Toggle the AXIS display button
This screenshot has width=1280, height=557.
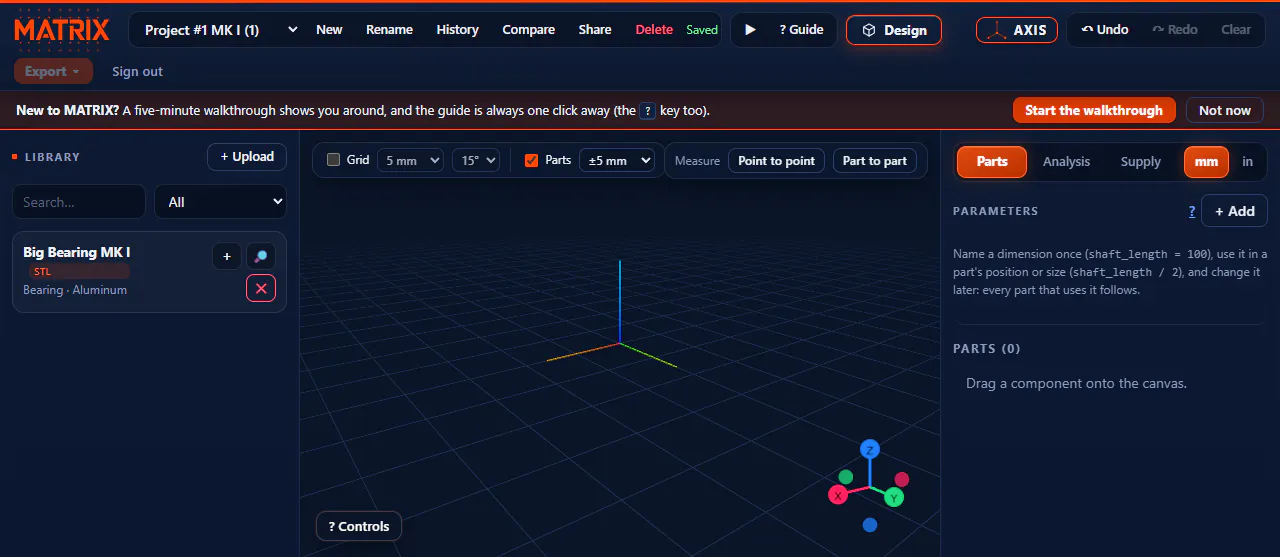click(x=1017, y=30)
